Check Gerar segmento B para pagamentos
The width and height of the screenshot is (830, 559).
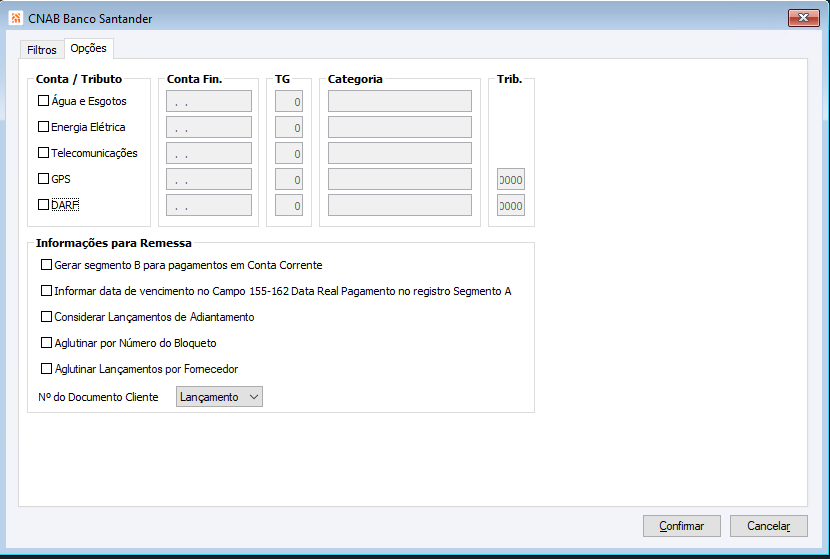coord(47,265)
